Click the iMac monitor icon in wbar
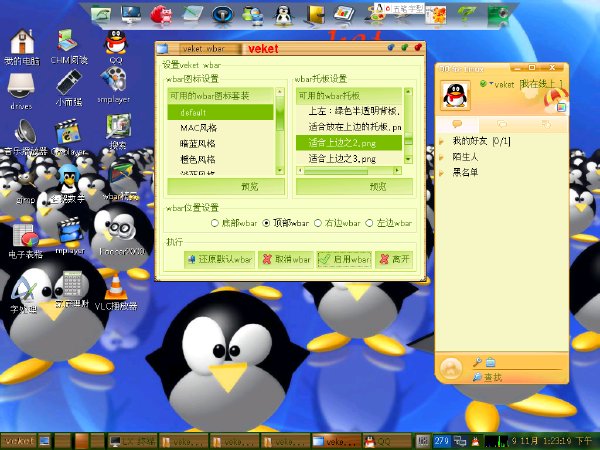 (x=131, y=15)
